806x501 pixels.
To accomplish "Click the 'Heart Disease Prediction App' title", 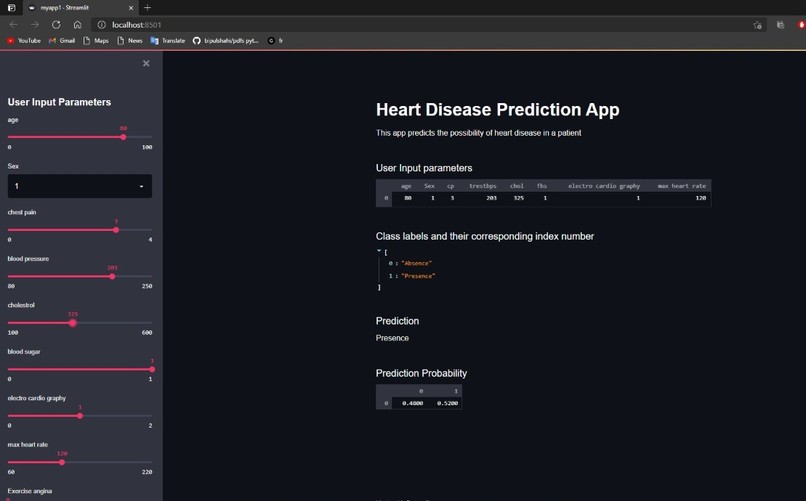I will pos(498,109).
